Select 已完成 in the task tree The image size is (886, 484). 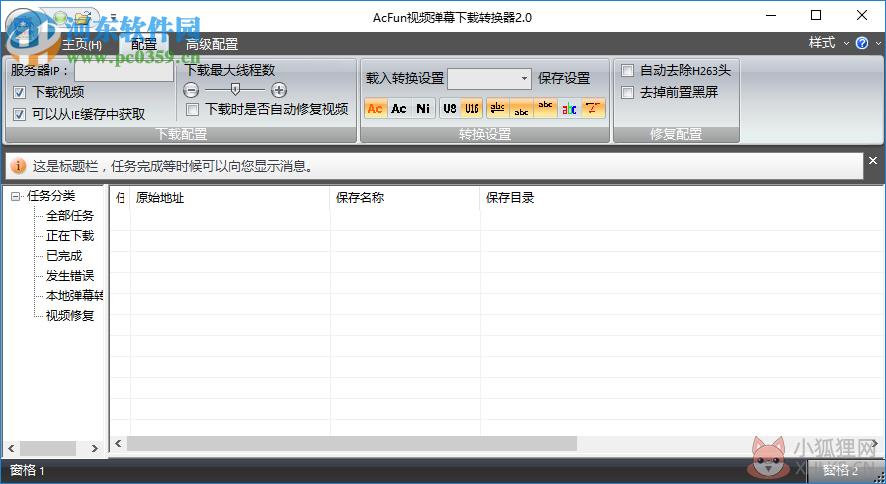64,256
